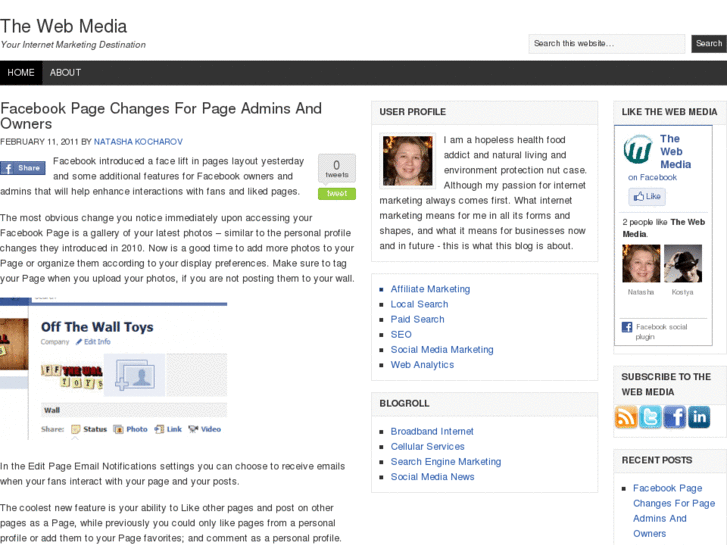Visit Social Media News blogroll link
This screenshot has height=545, width=727.
click(x=432, y=477)
